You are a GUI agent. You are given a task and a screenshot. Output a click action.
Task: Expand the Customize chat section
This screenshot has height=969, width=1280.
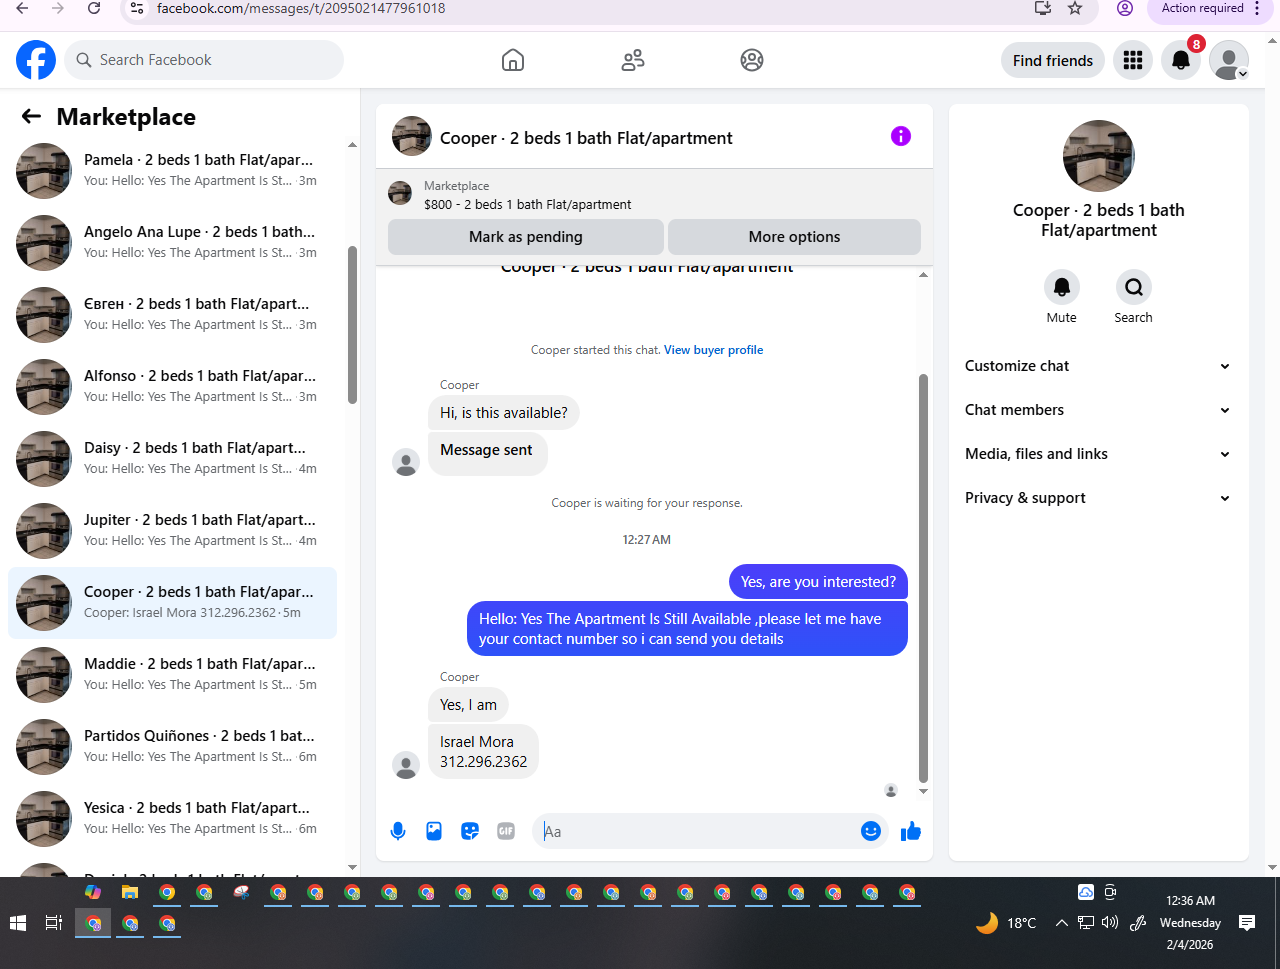click(1098, 366)
